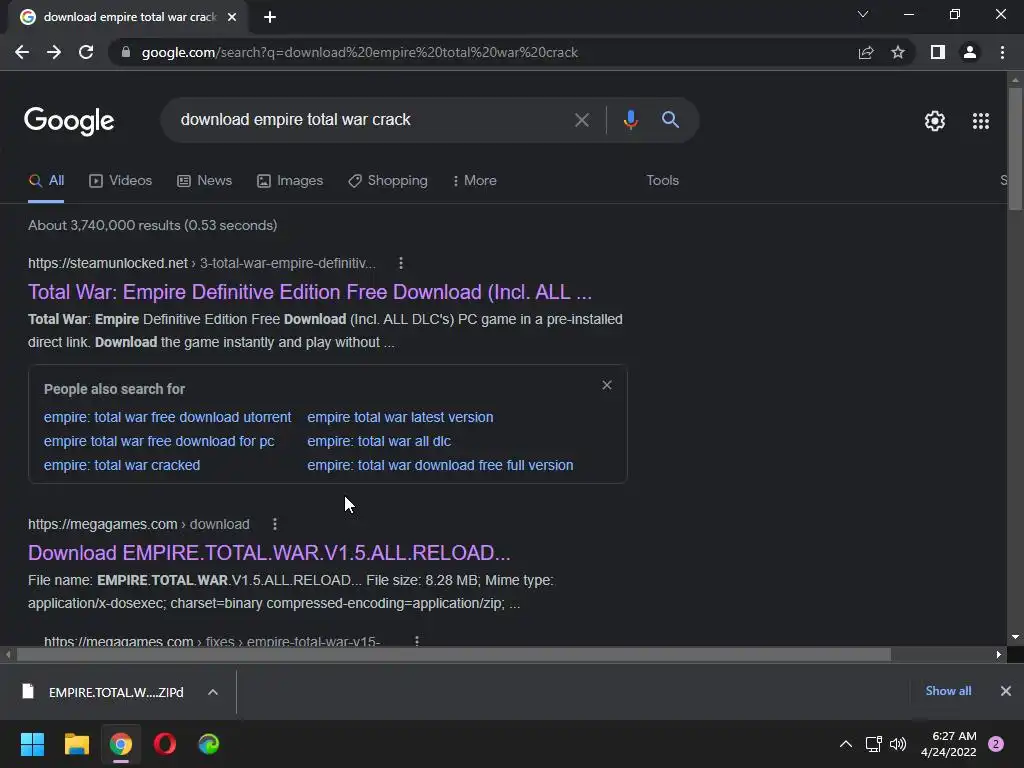Open options menu for steamunlocked.net result
Viewport: 1024px width, 768px height.
click(x=401, y=263)
